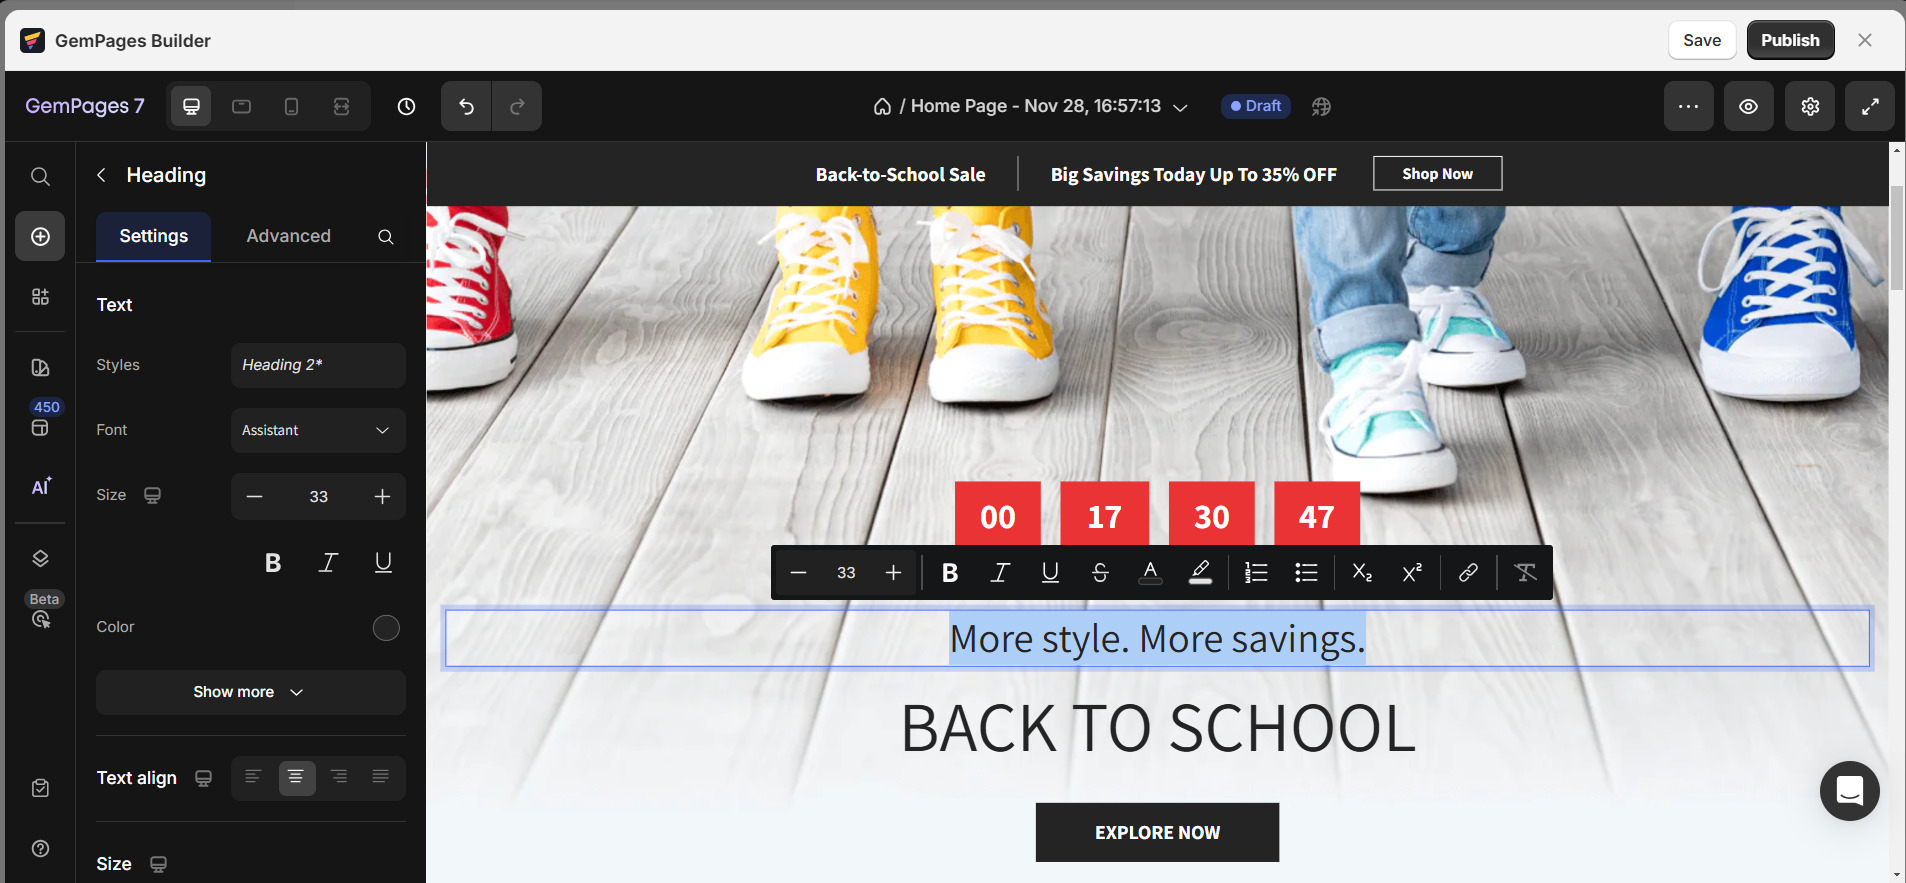Switch to the Advanced tab

click(x=288, y=236)
